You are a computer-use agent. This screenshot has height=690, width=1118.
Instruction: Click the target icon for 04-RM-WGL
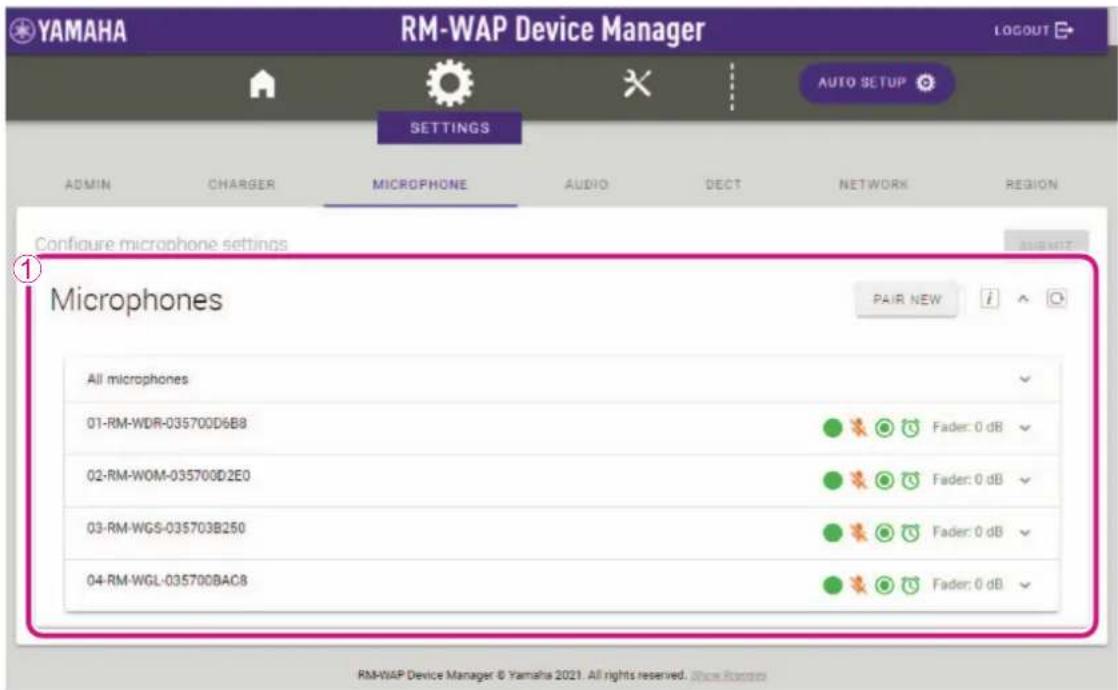tap(884, 585)
